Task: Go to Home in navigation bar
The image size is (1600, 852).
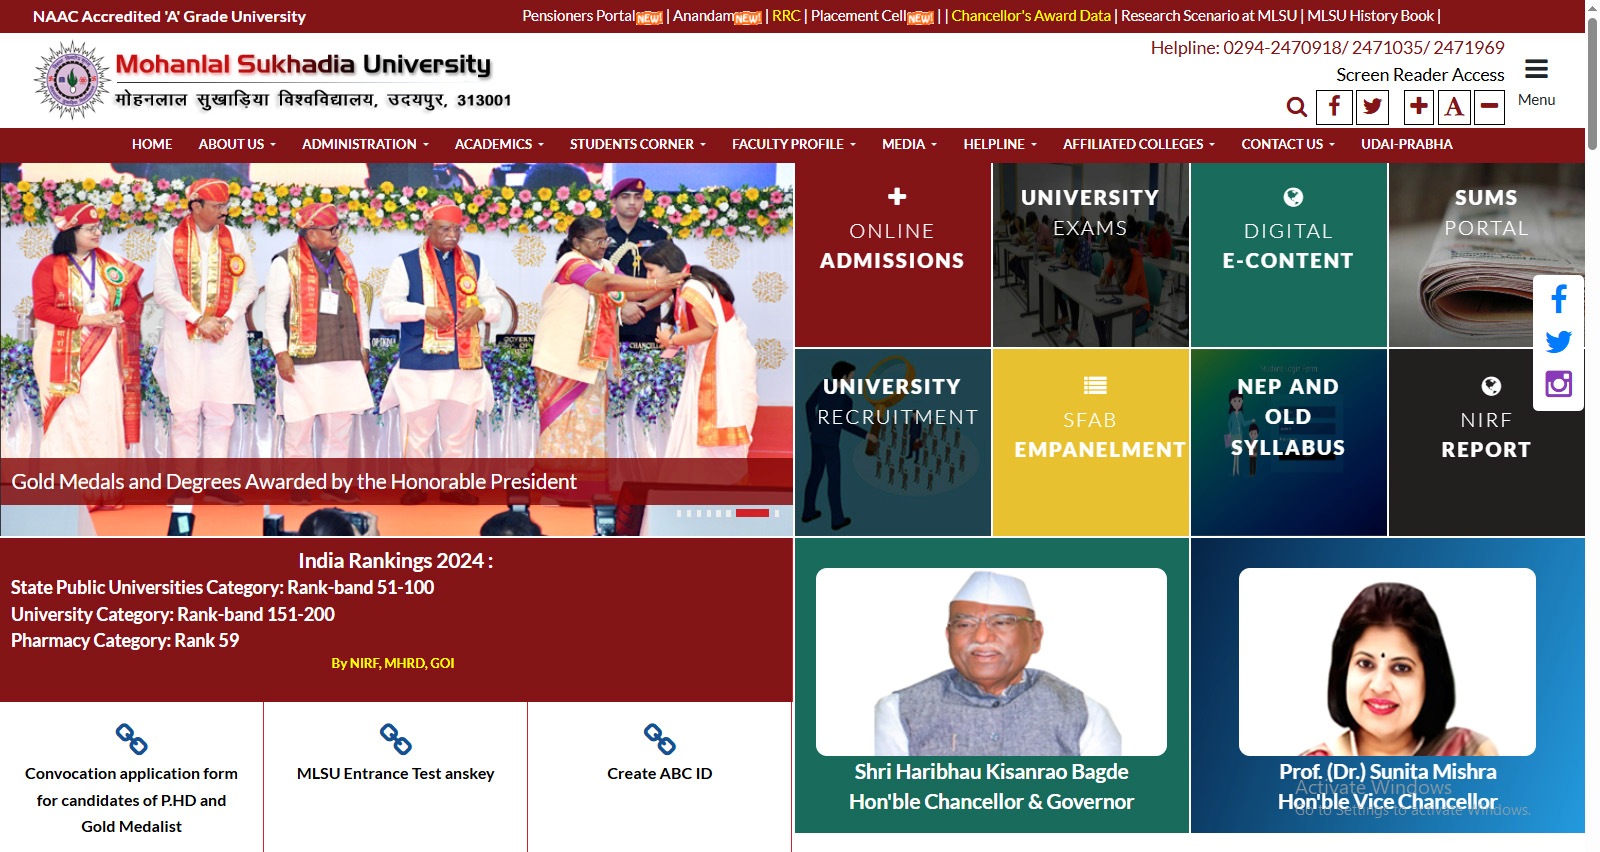Action: click(x=152, y=144)
